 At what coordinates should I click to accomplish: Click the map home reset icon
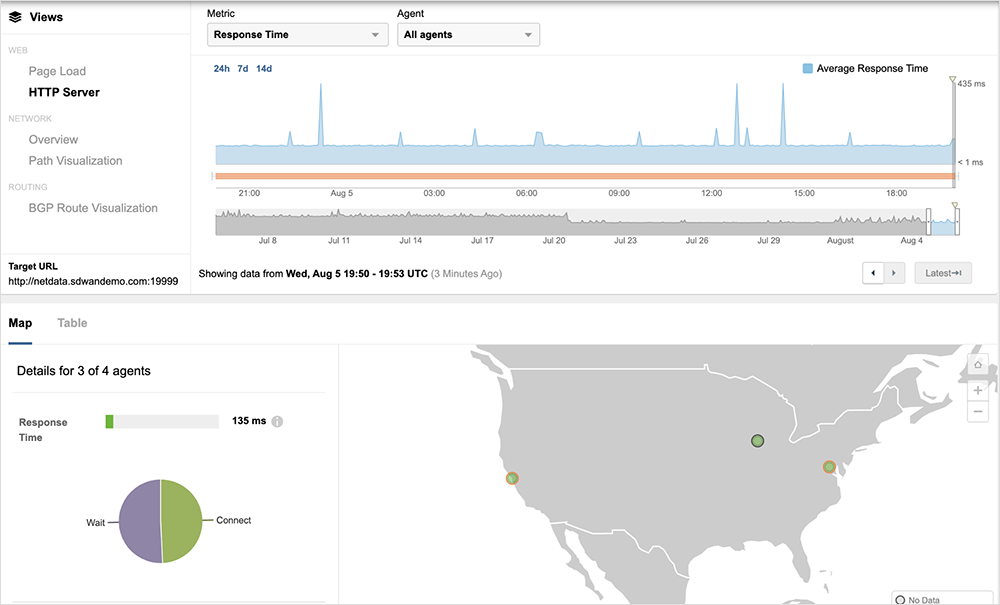(978, 364)
